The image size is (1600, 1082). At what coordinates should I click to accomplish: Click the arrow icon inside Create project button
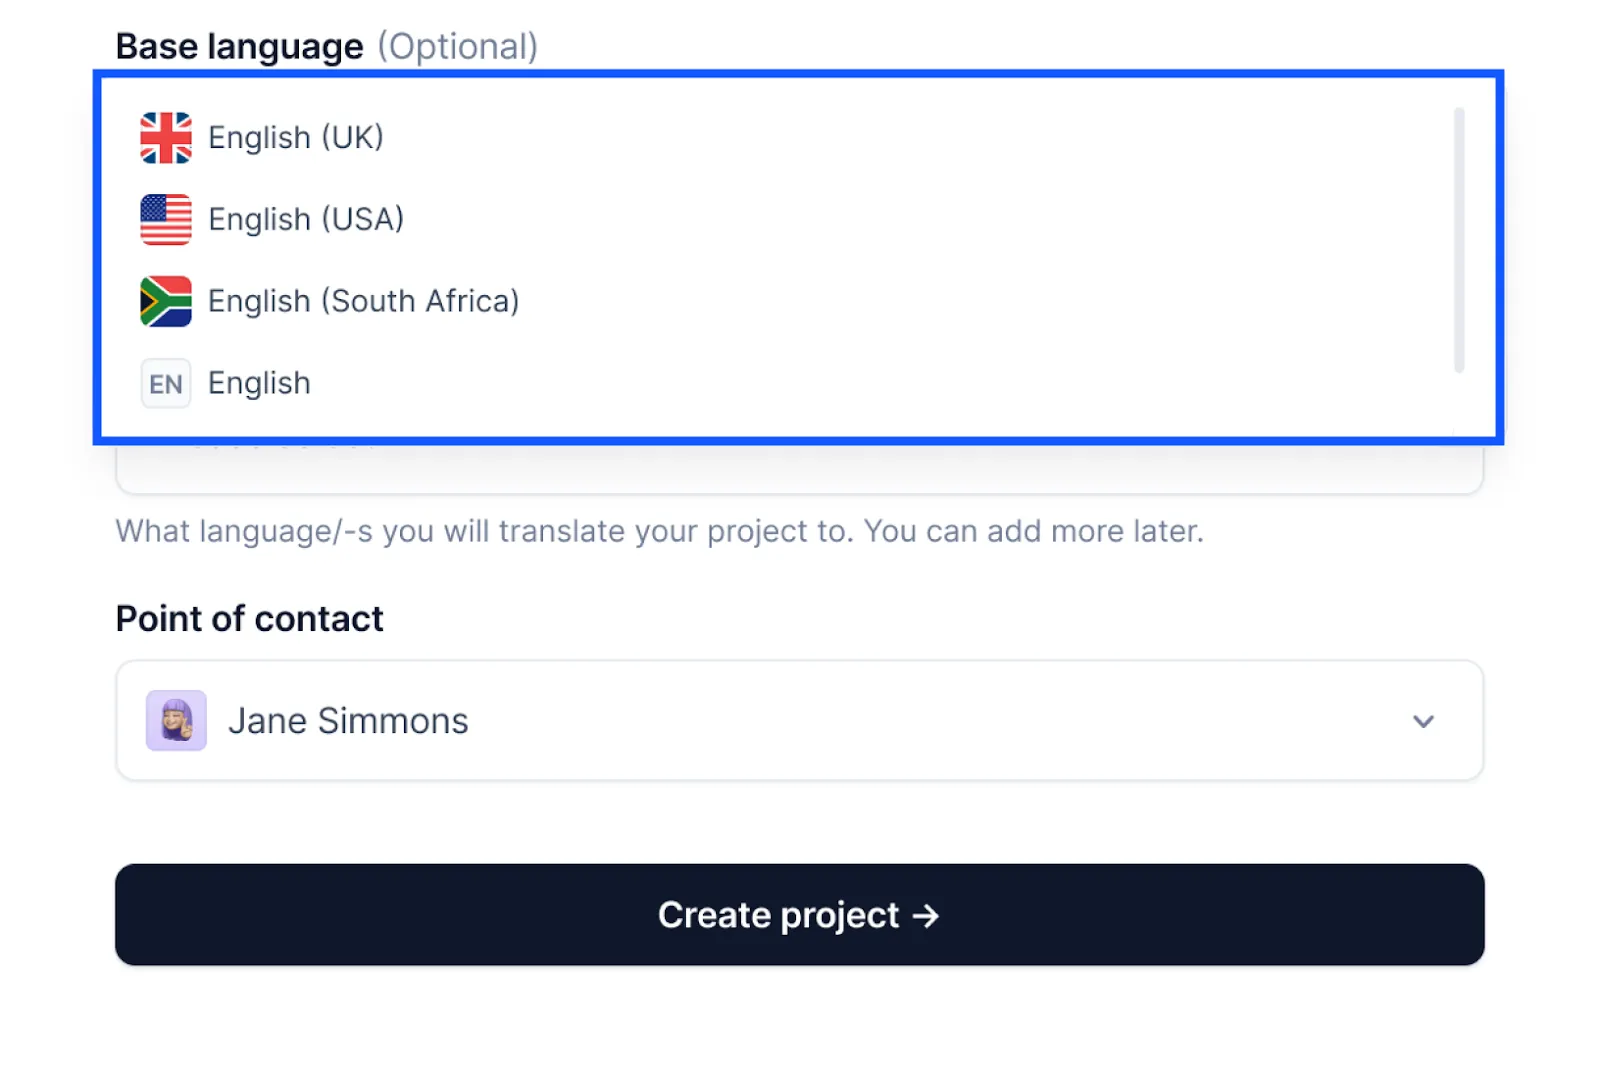click(927, 915)
